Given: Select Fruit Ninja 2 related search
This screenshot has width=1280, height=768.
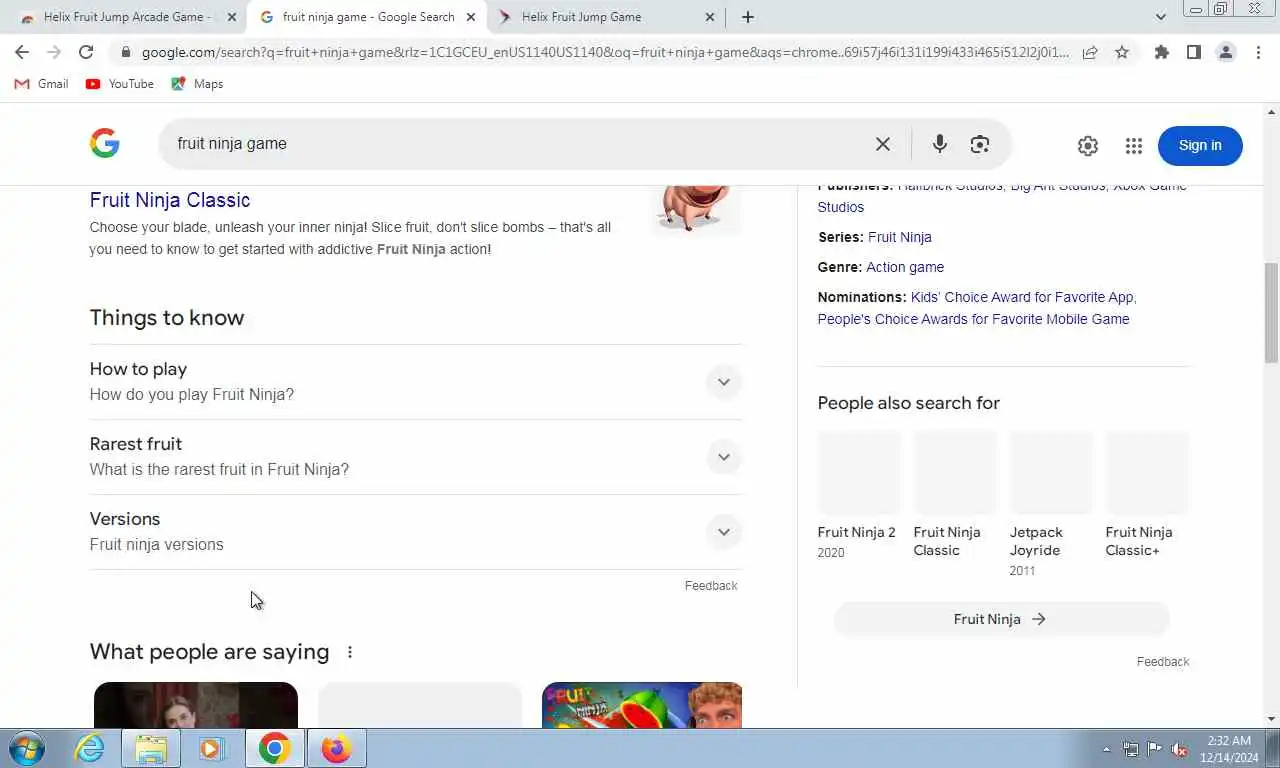Looking at the screenshot, I should click(x=859, y=496).
